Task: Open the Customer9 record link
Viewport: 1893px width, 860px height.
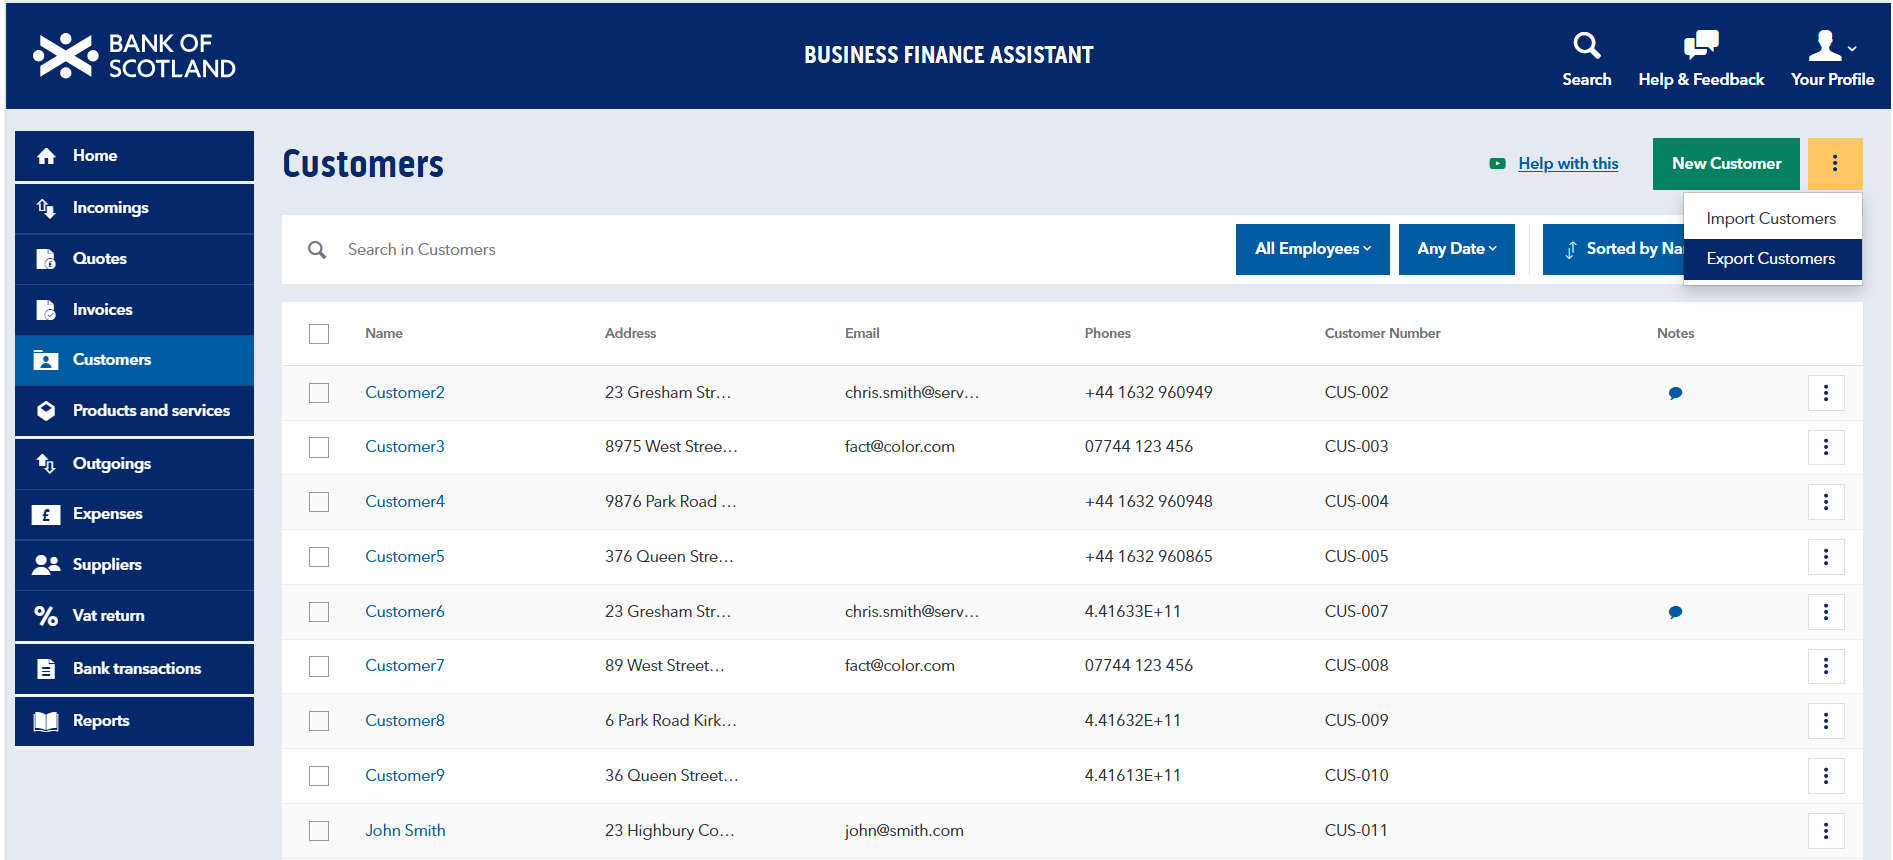Action: (405, 776)
